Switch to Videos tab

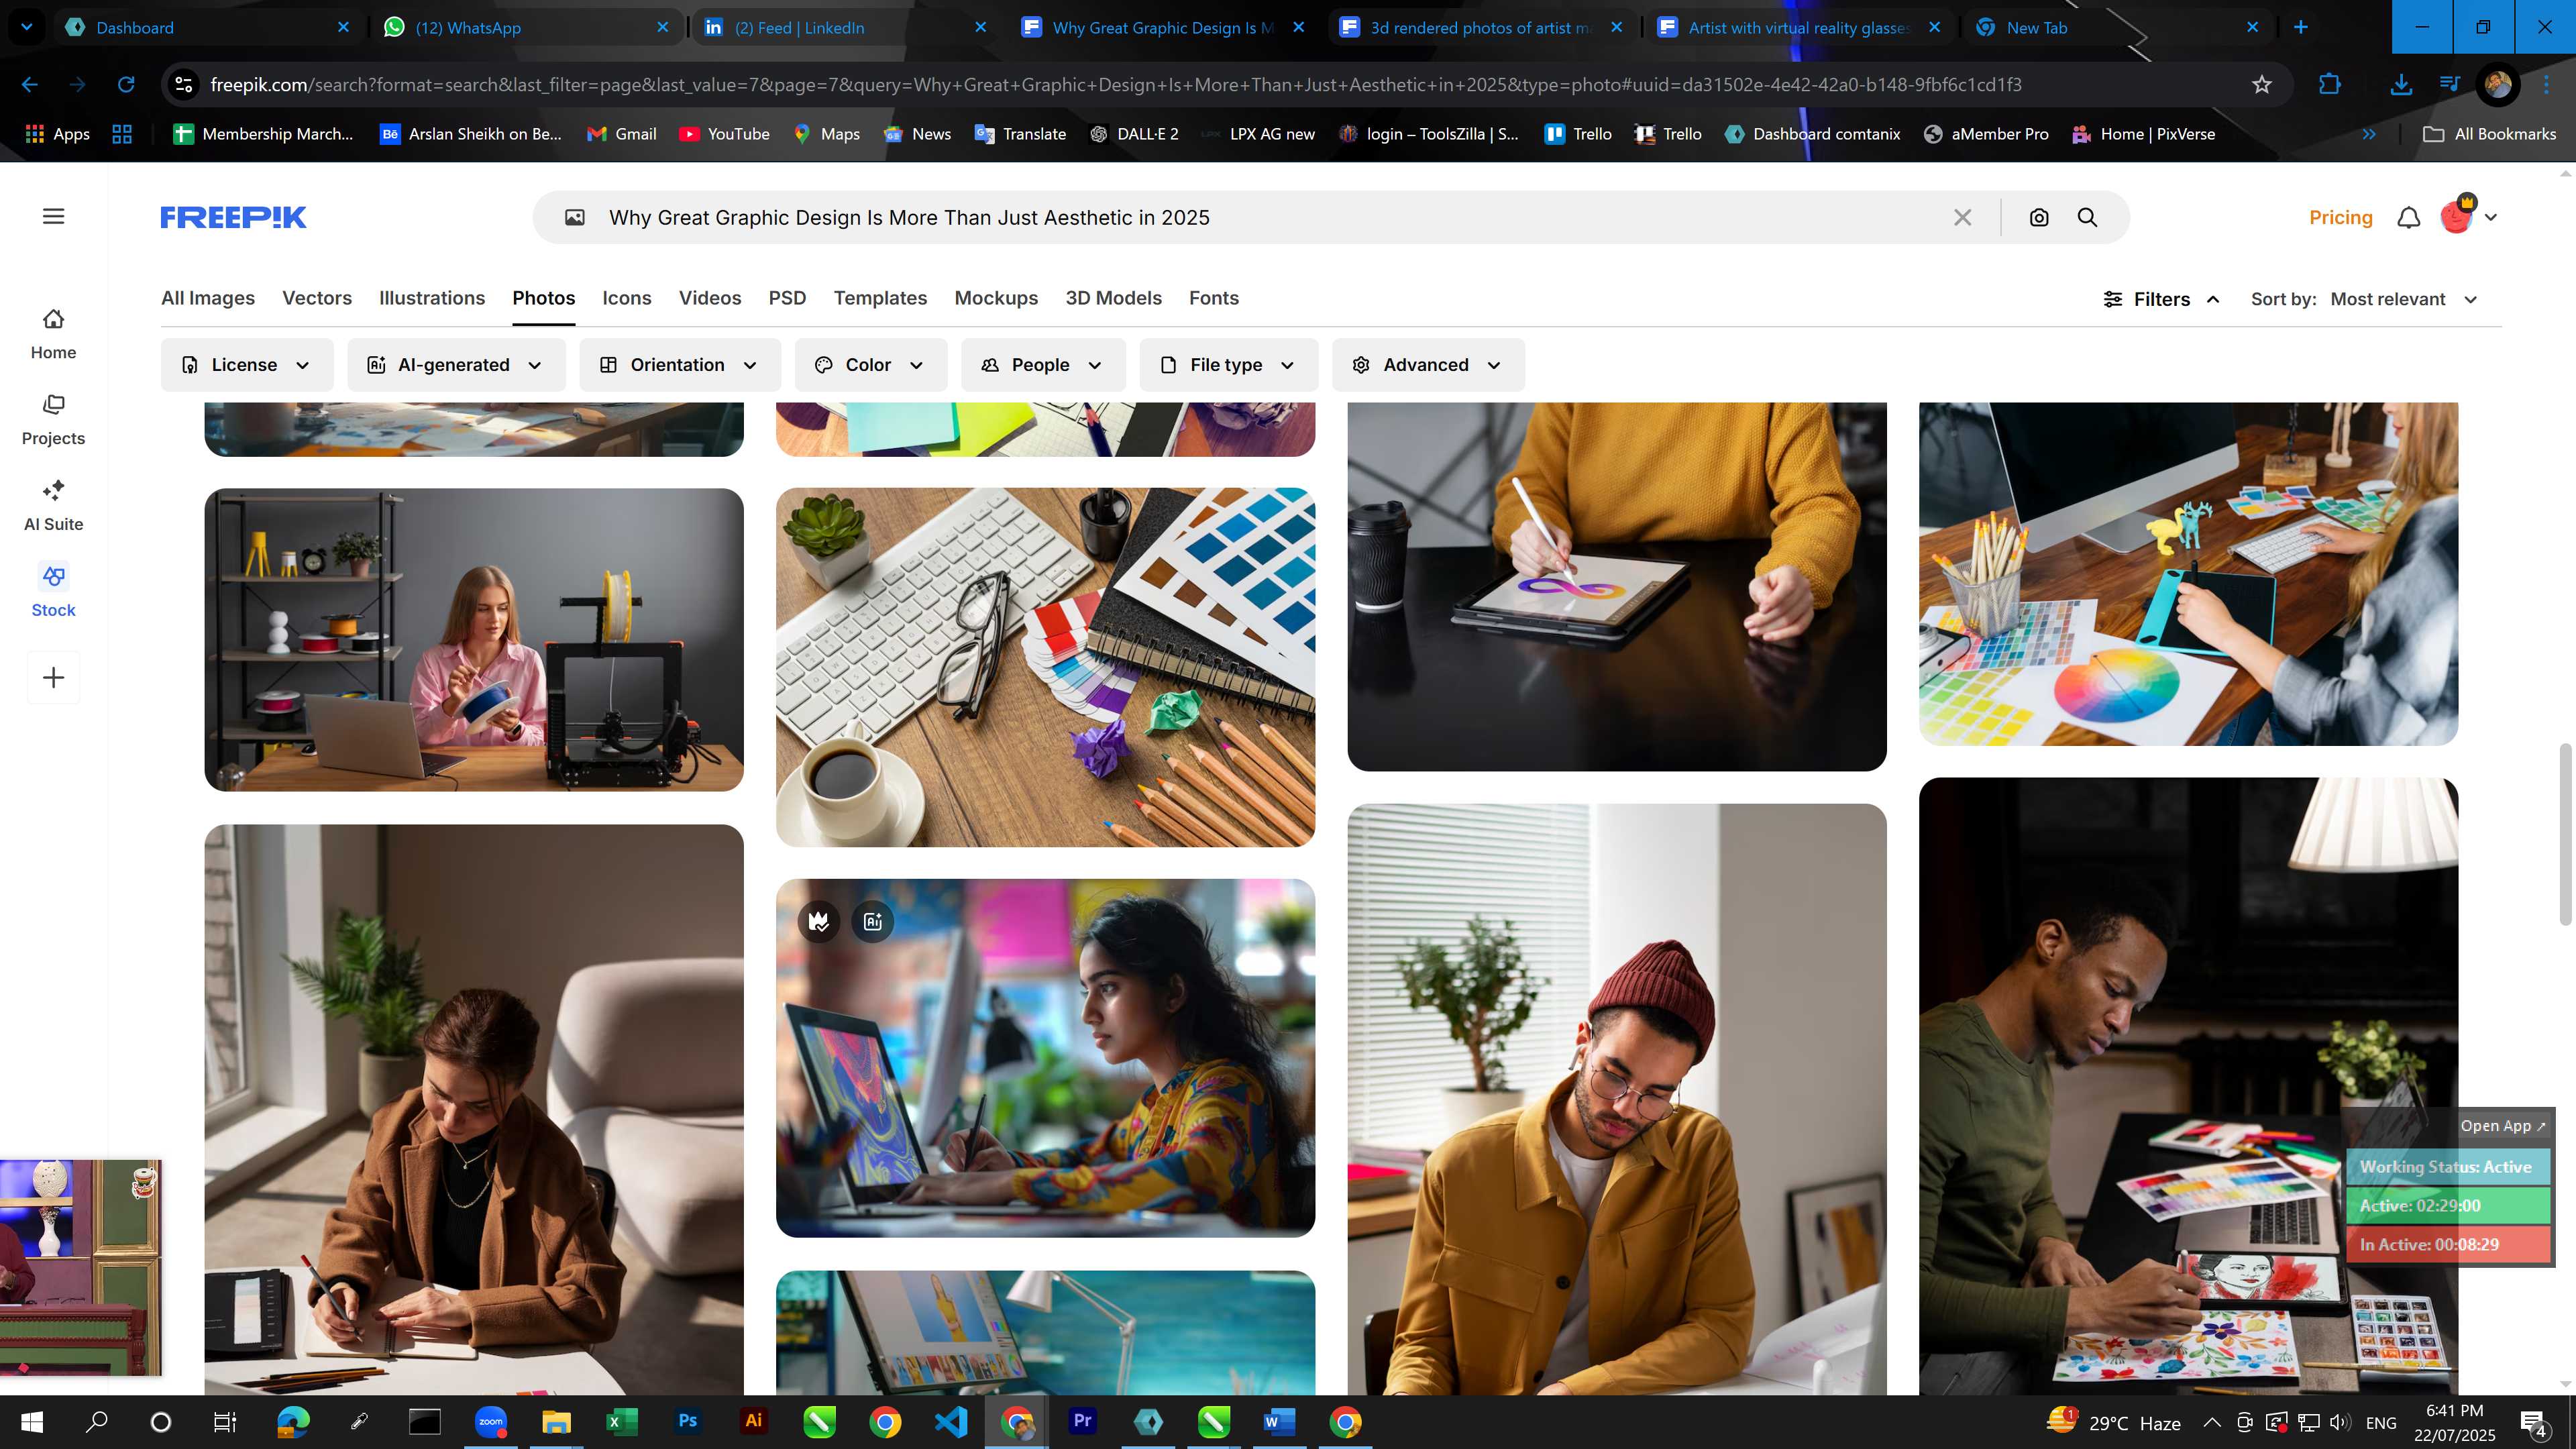(x=710, y=298)
